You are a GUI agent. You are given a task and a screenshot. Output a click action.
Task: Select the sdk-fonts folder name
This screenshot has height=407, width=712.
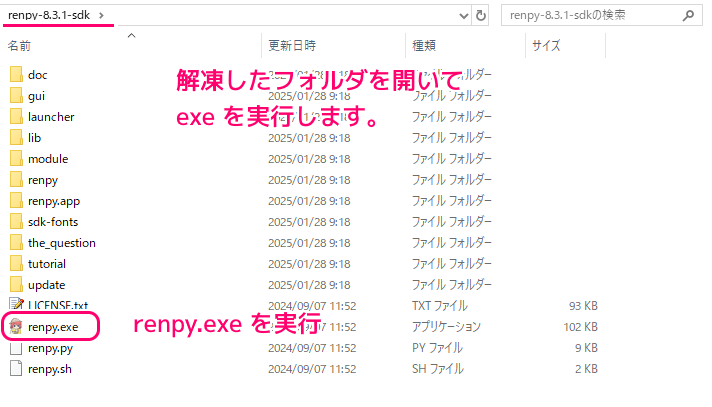coord(53,222)
